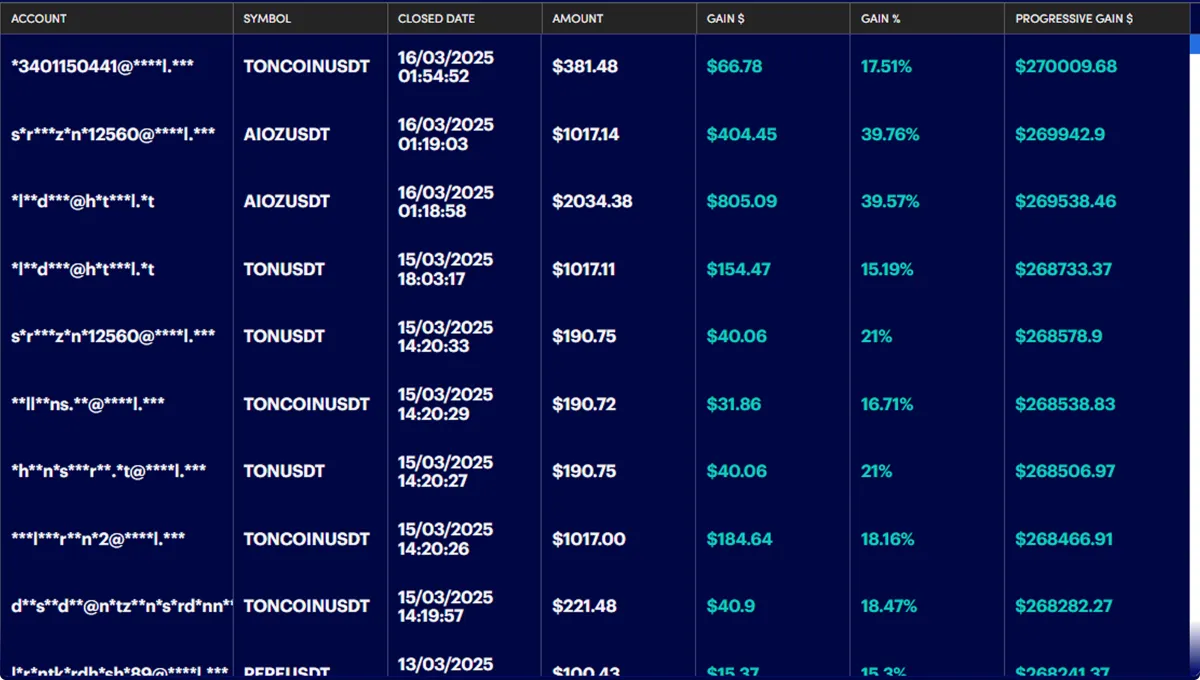Click the PROGRESSIVE GAIN $ column header
This screenshot has height=680, width=1200.
tap(1074, 19)
